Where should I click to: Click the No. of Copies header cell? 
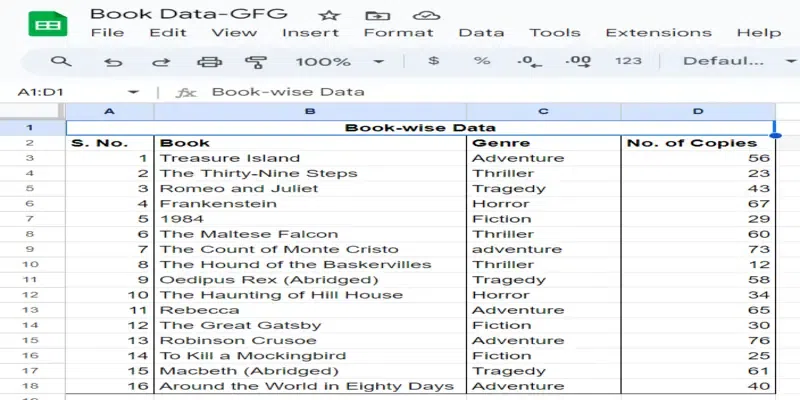point(698,143)
